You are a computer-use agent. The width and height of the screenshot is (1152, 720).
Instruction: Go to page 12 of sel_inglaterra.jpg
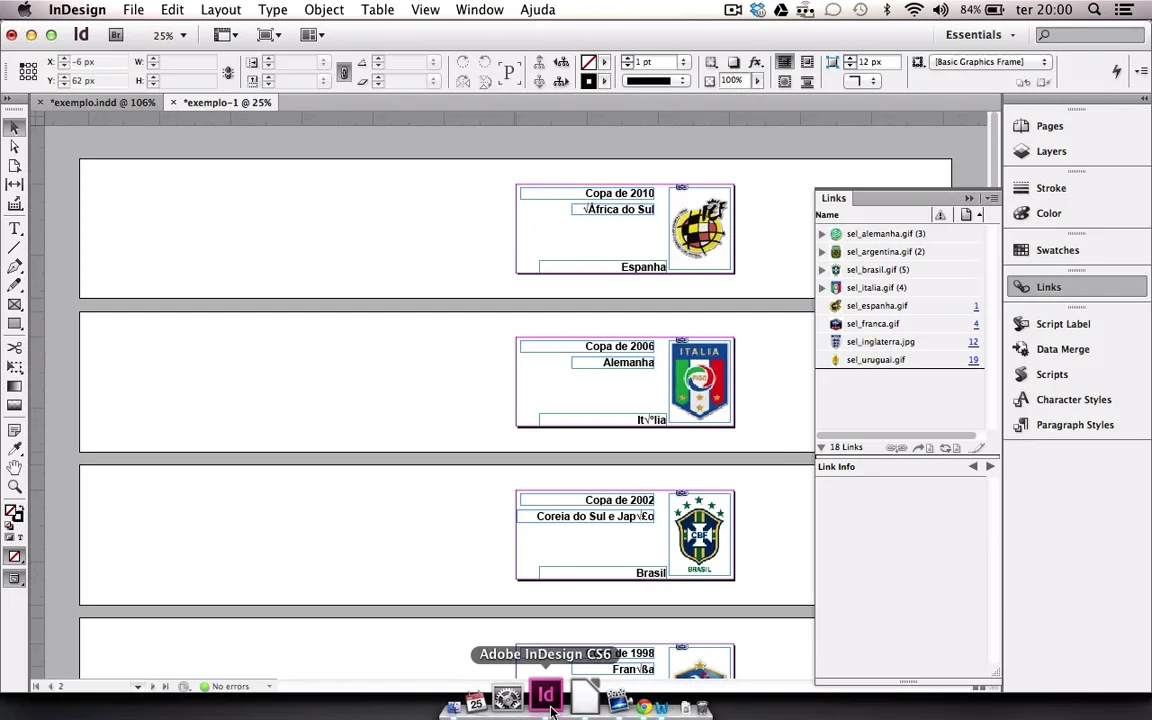click(x=973, y=342)
